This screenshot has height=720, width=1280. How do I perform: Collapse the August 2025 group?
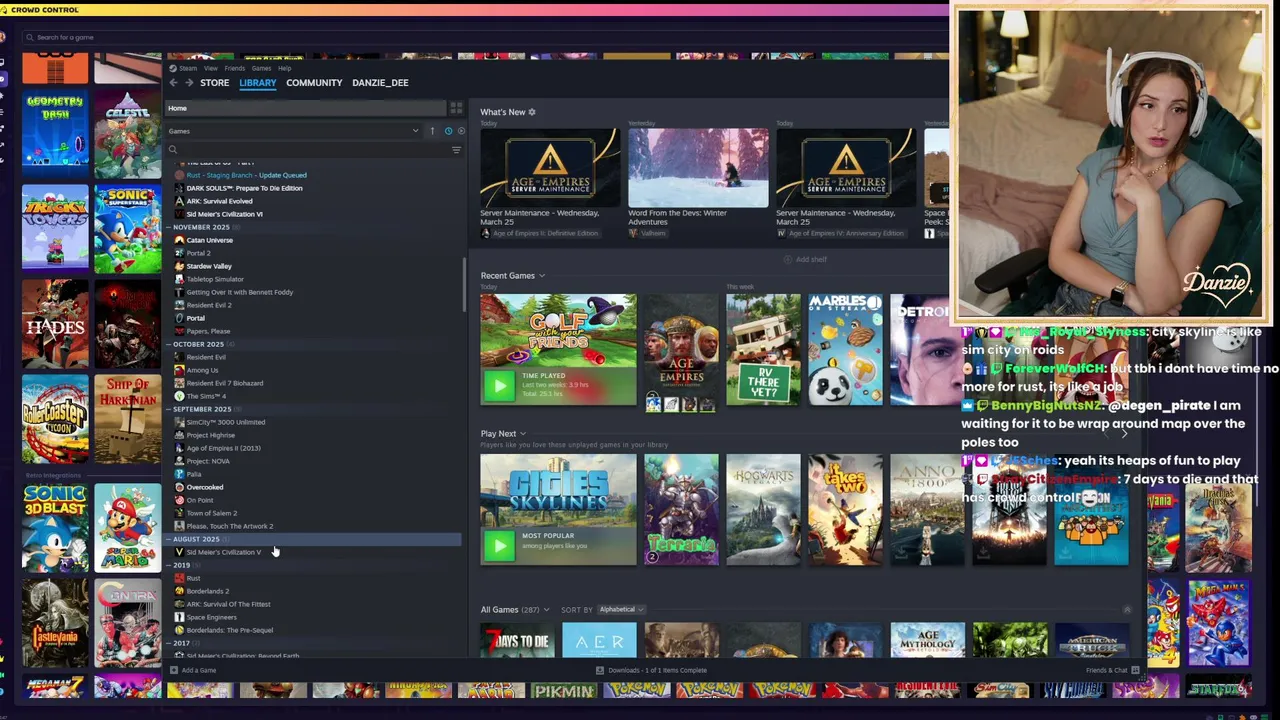[168, 539]
